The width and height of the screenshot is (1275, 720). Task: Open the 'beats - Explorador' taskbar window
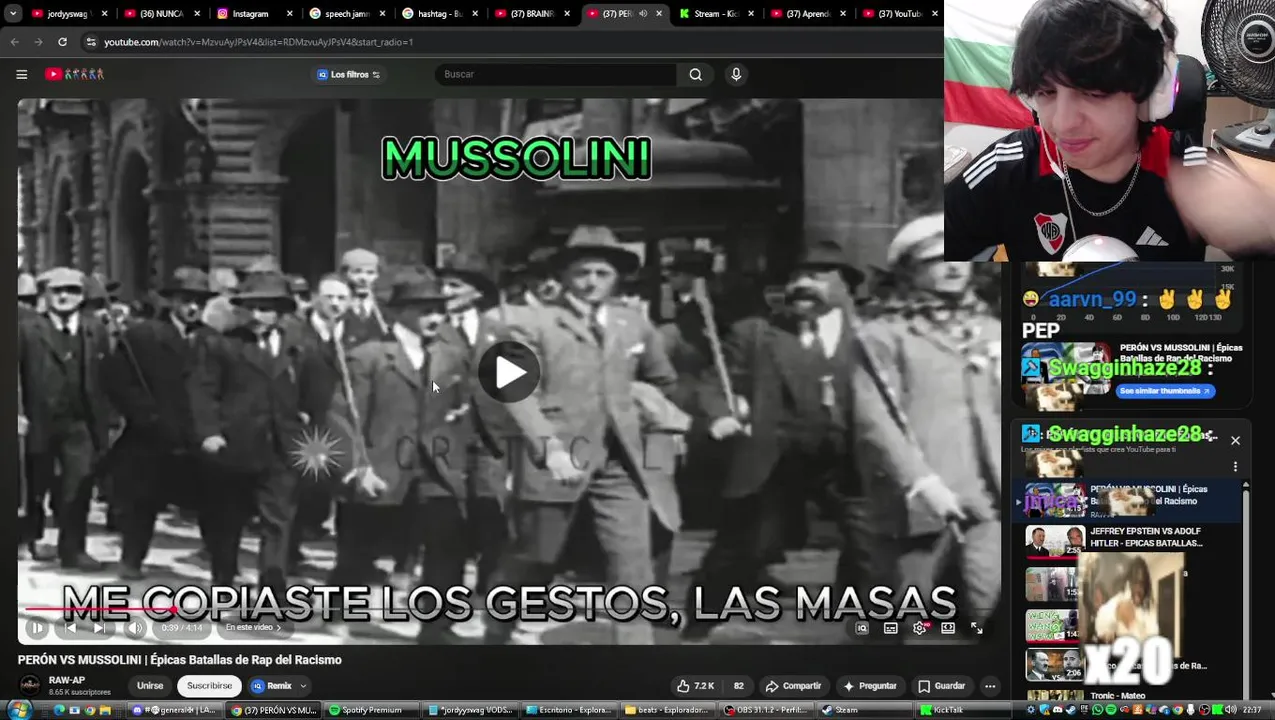point(666,710)
